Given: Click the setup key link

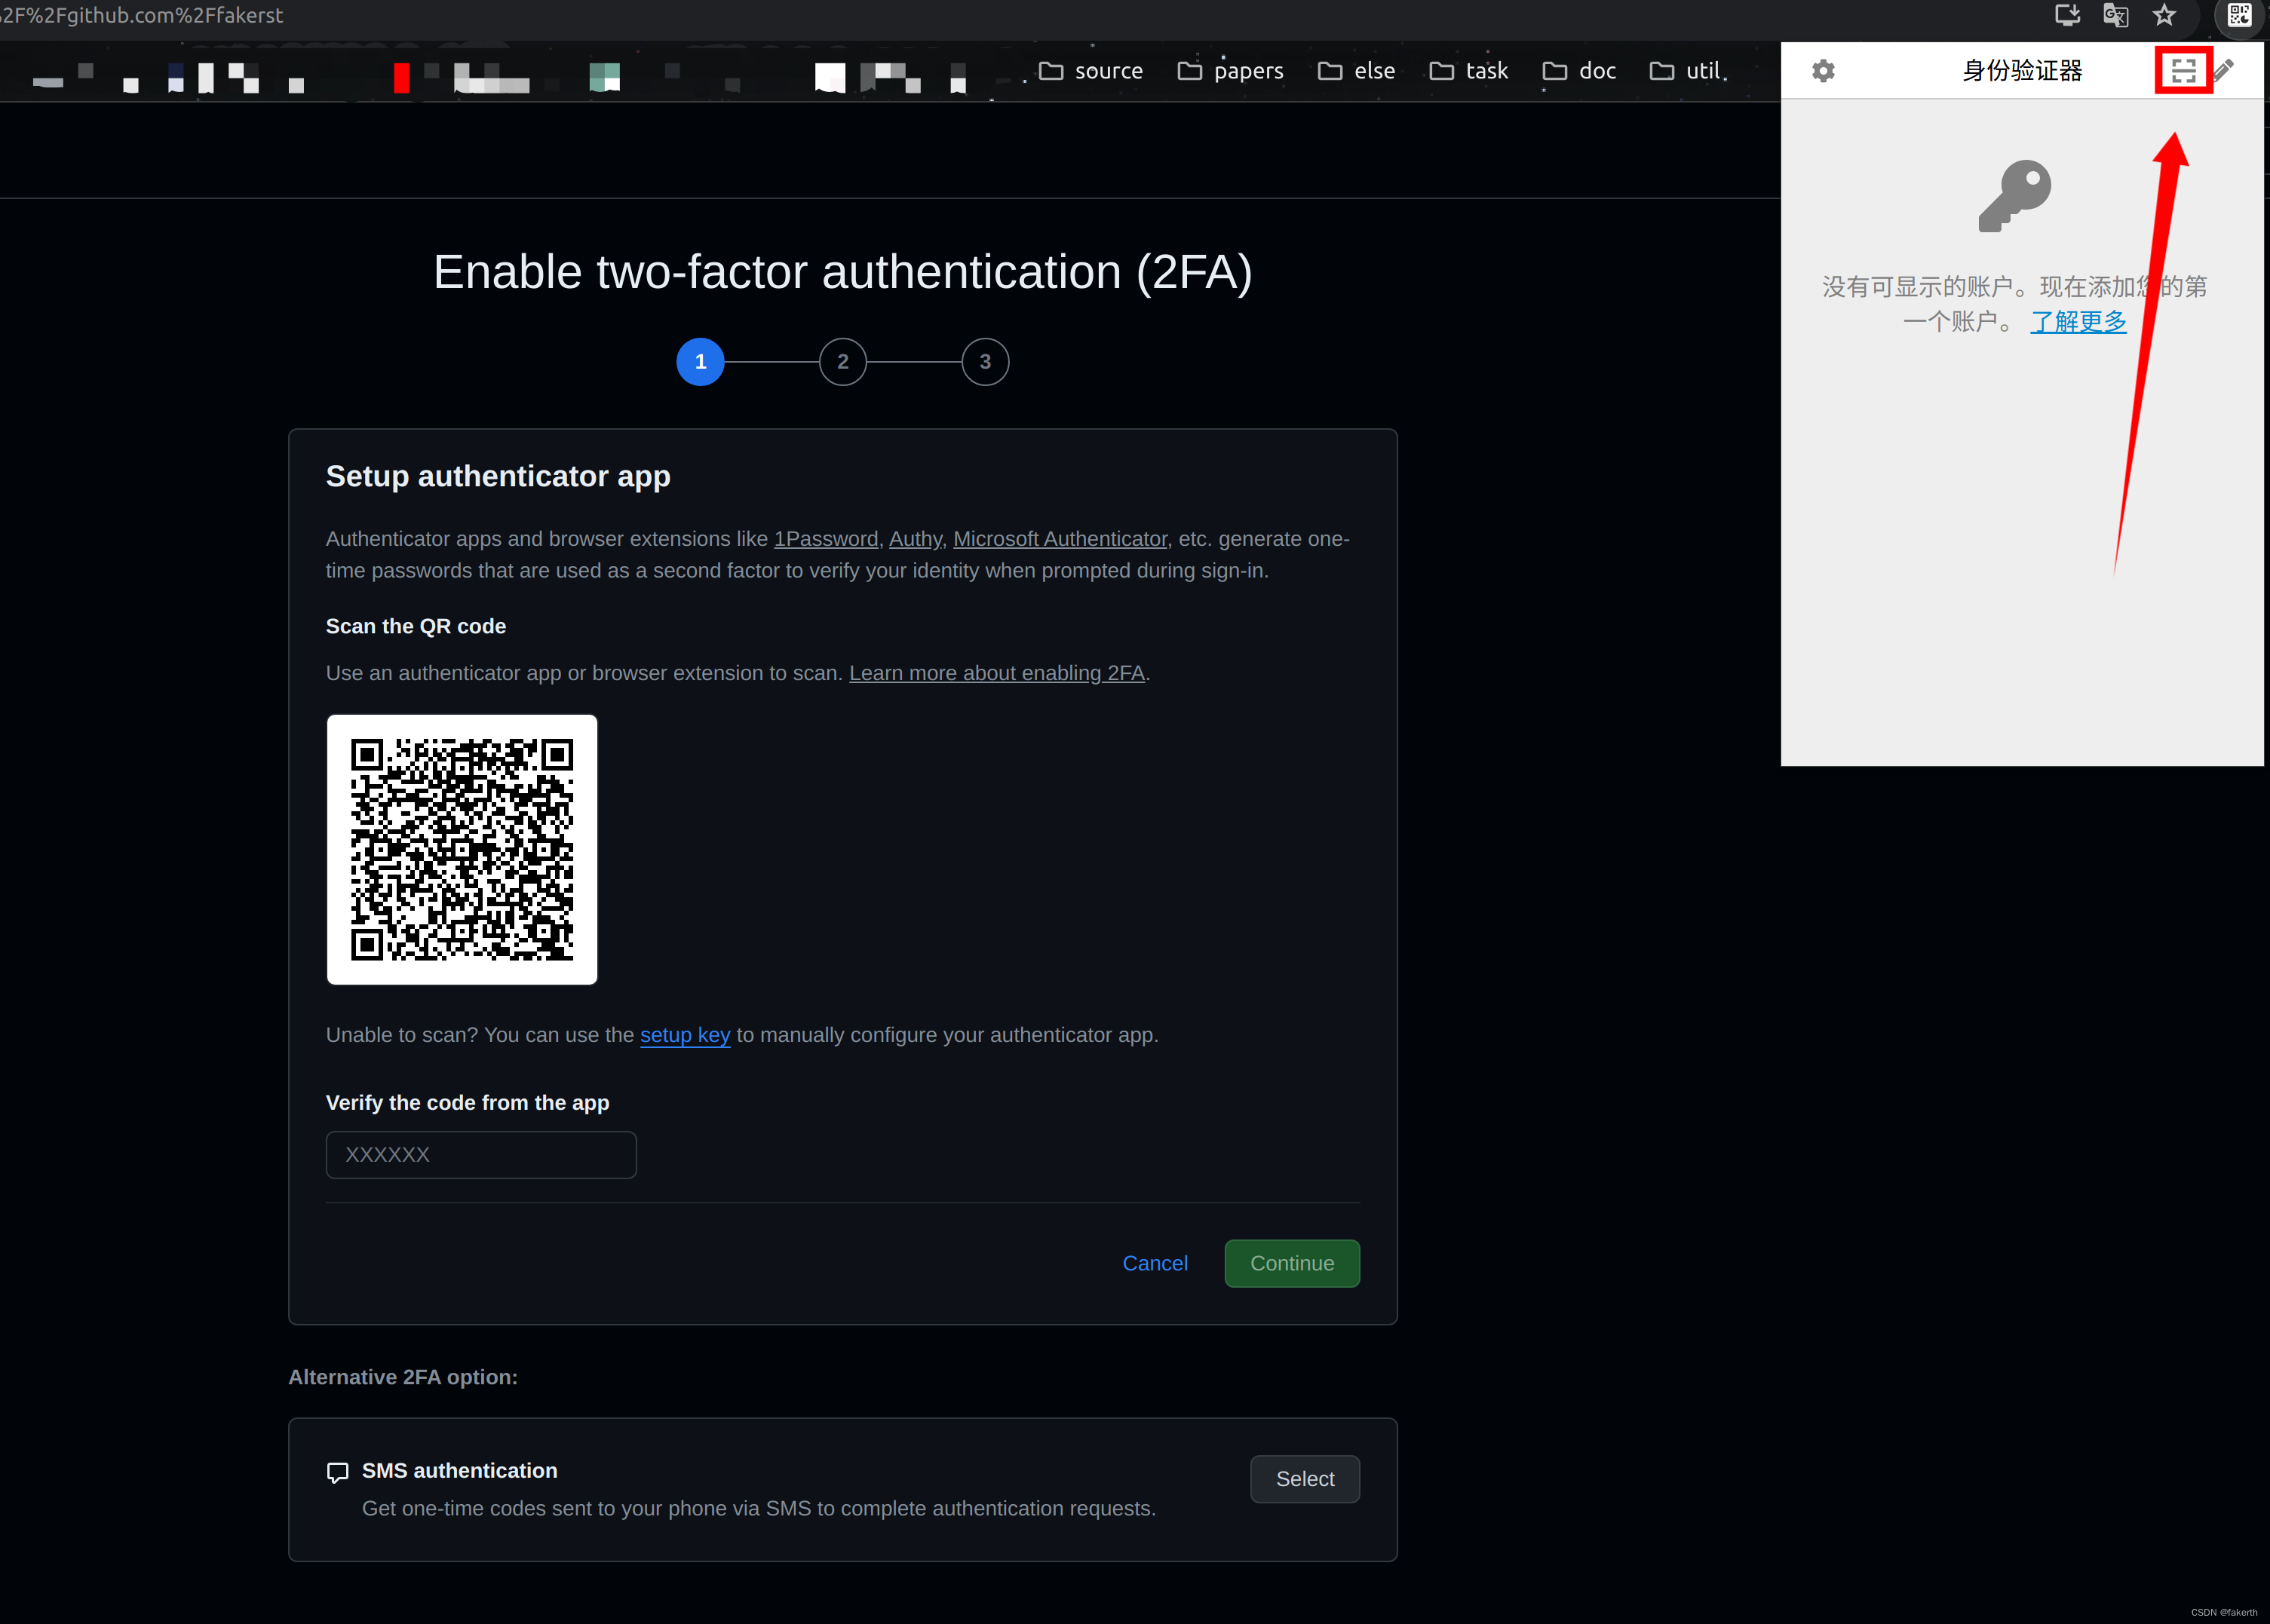Looking at the screenshot, I should (x=685, y=1035).
